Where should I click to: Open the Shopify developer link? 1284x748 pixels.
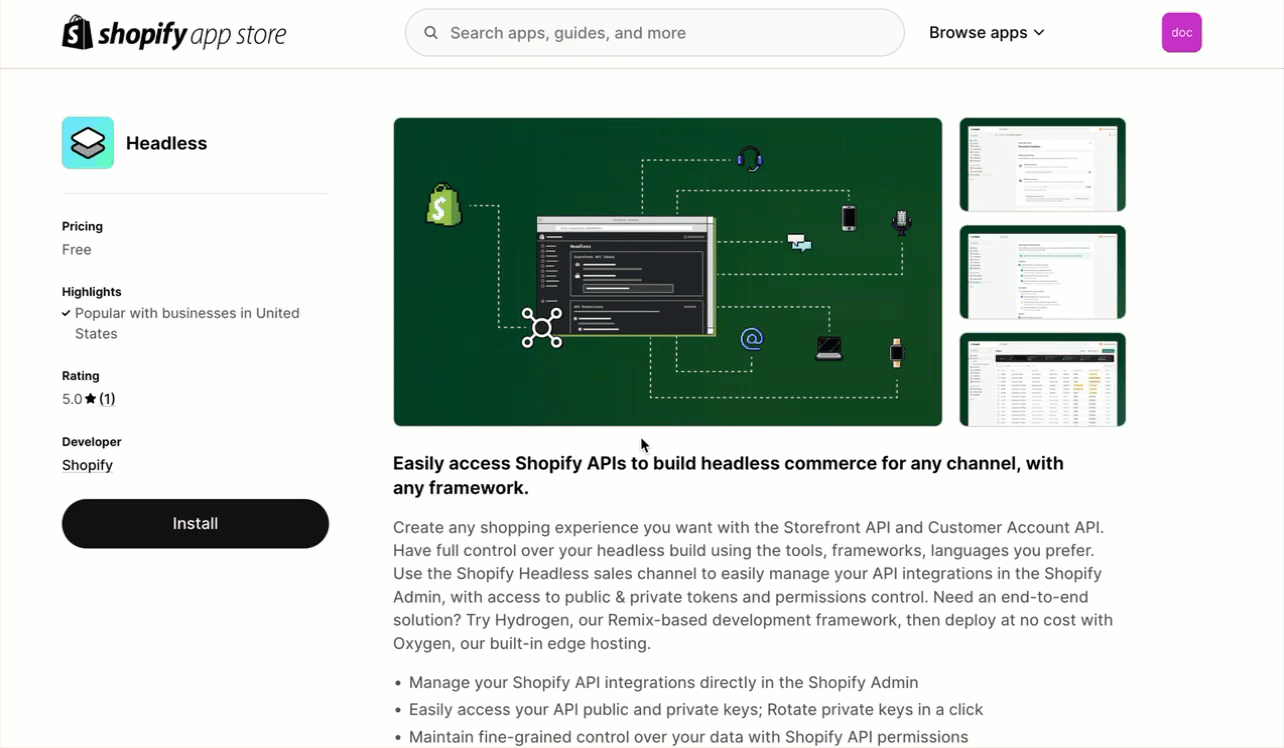87,465
